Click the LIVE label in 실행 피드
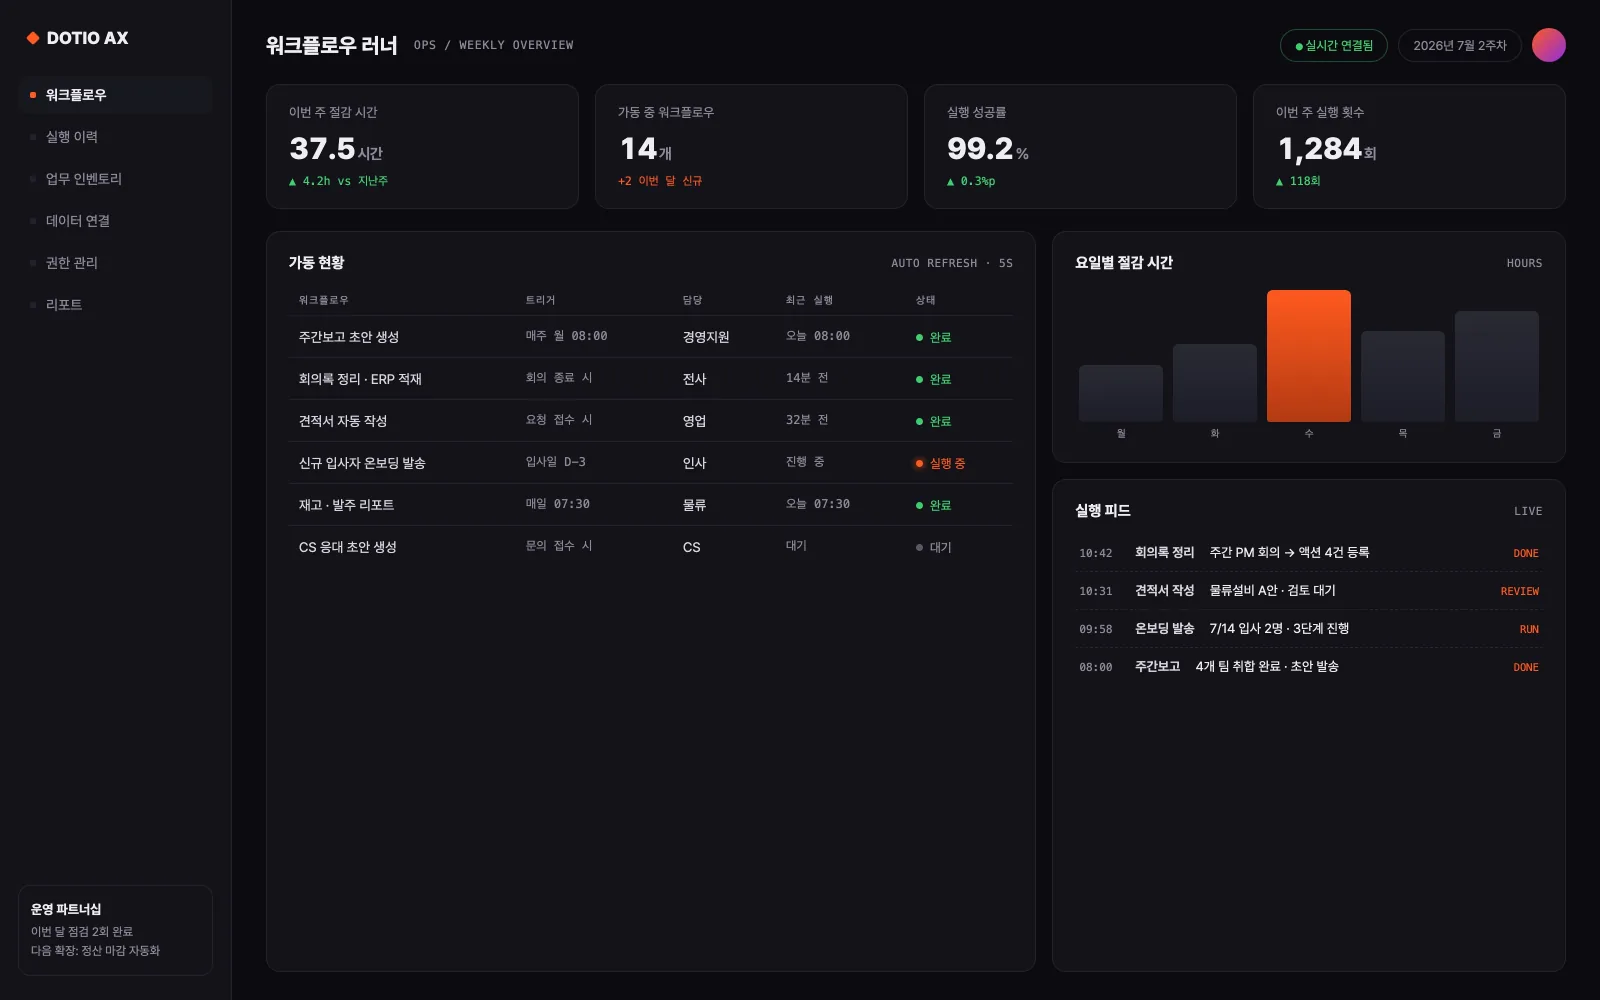This screenshot has width=1600, height=1000. 1528,511
